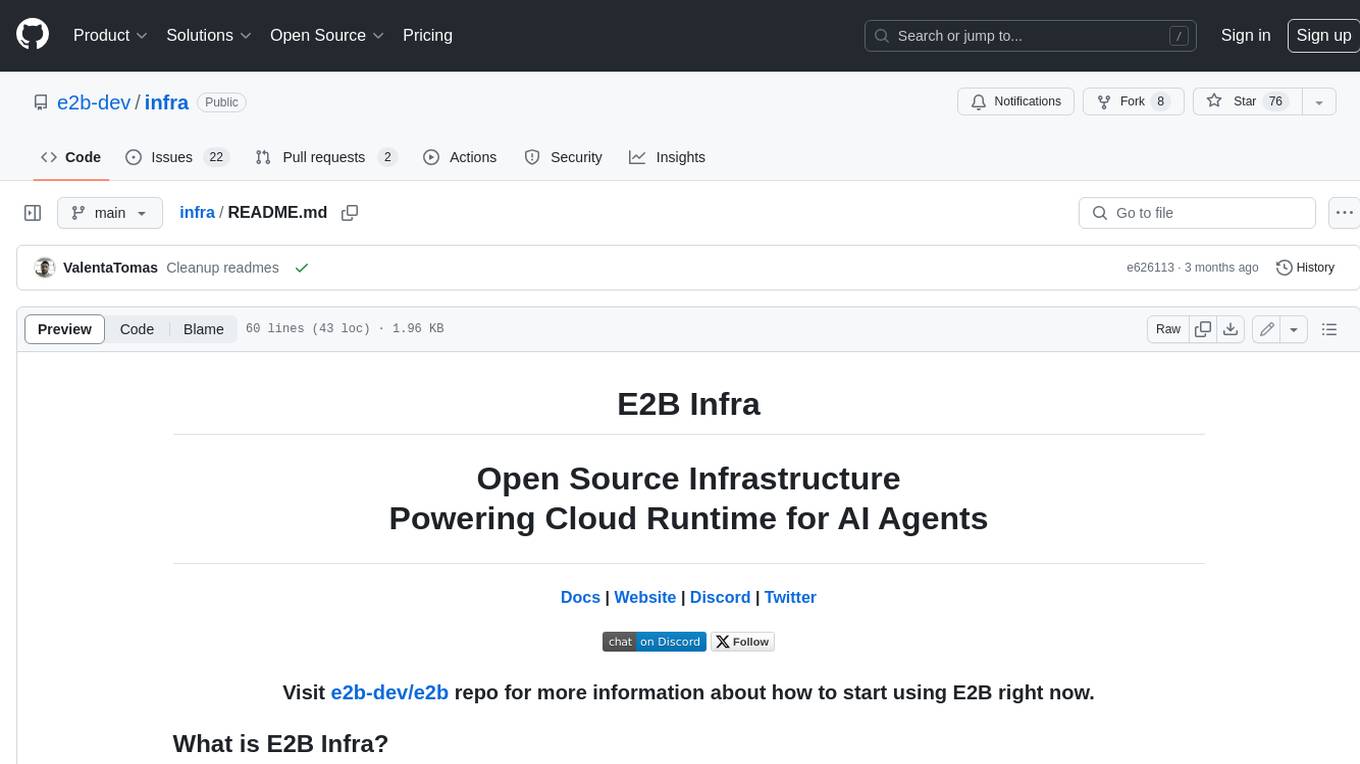Open the GitHub home logo
1360x764 pixels.
click(32, 35)
